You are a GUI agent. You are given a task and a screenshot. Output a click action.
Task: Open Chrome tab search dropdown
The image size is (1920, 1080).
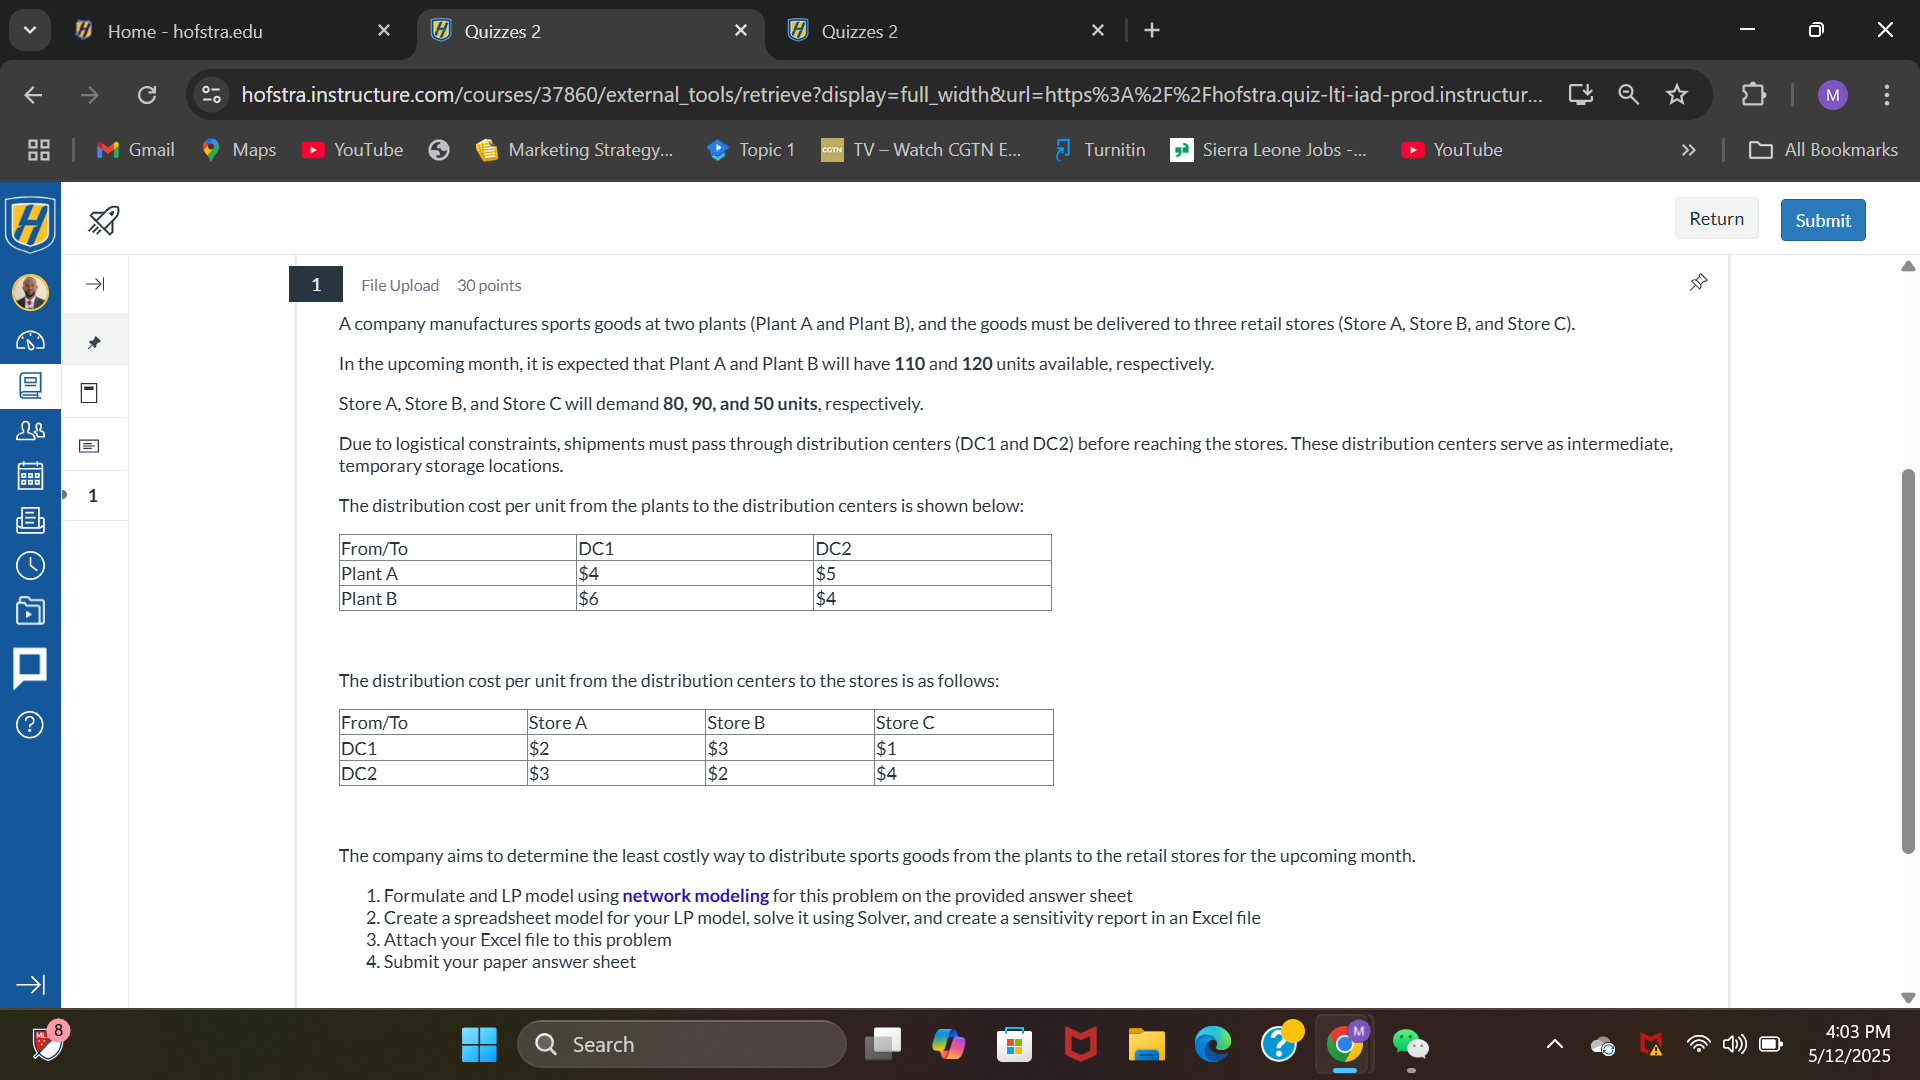pos(30,30)
